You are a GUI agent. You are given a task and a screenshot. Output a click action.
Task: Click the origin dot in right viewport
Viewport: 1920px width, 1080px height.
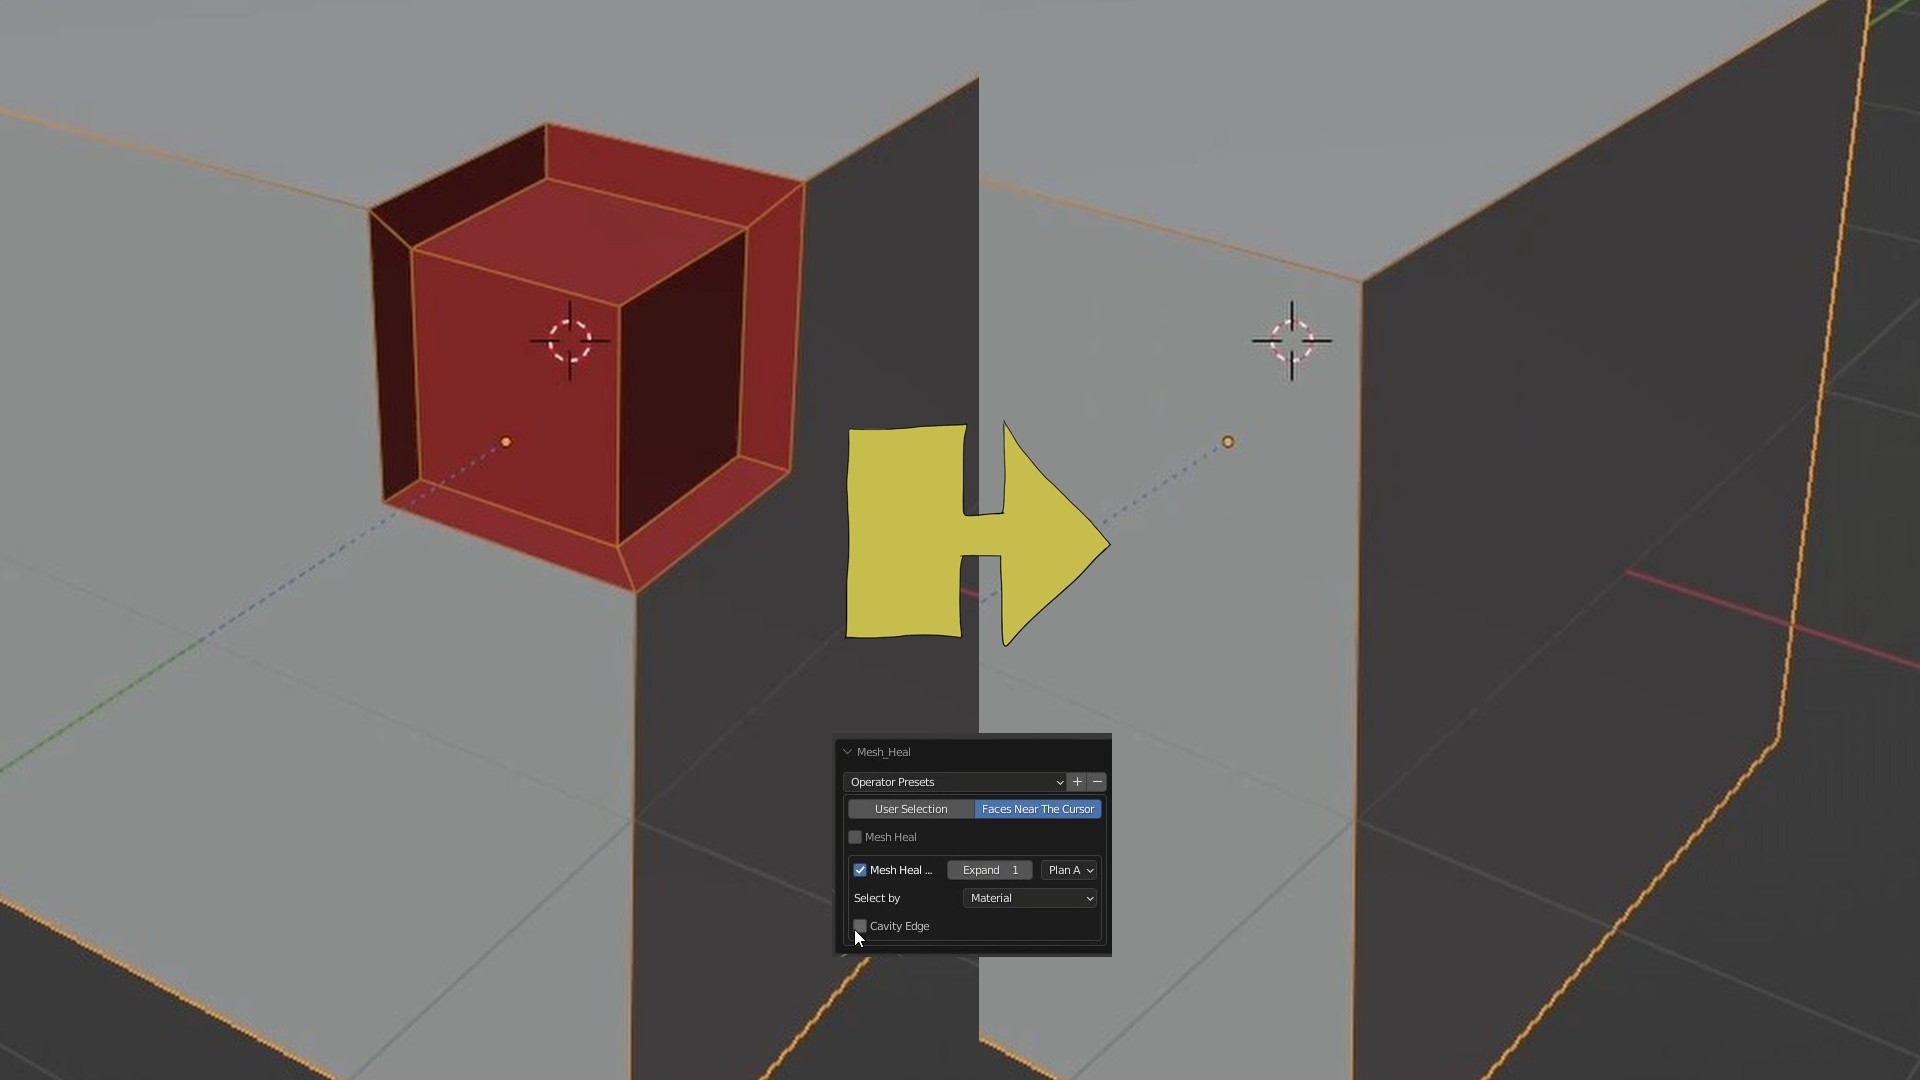(1228, 442)
